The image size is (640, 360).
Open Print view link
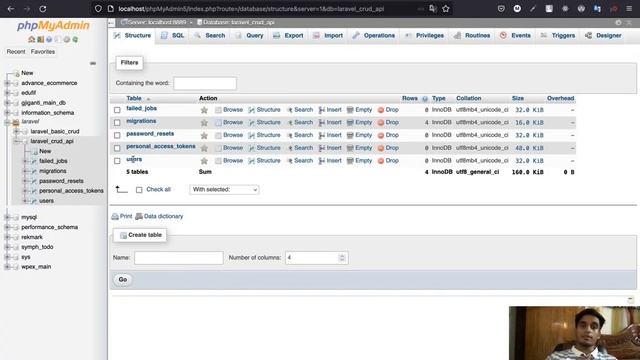(122, 216)
